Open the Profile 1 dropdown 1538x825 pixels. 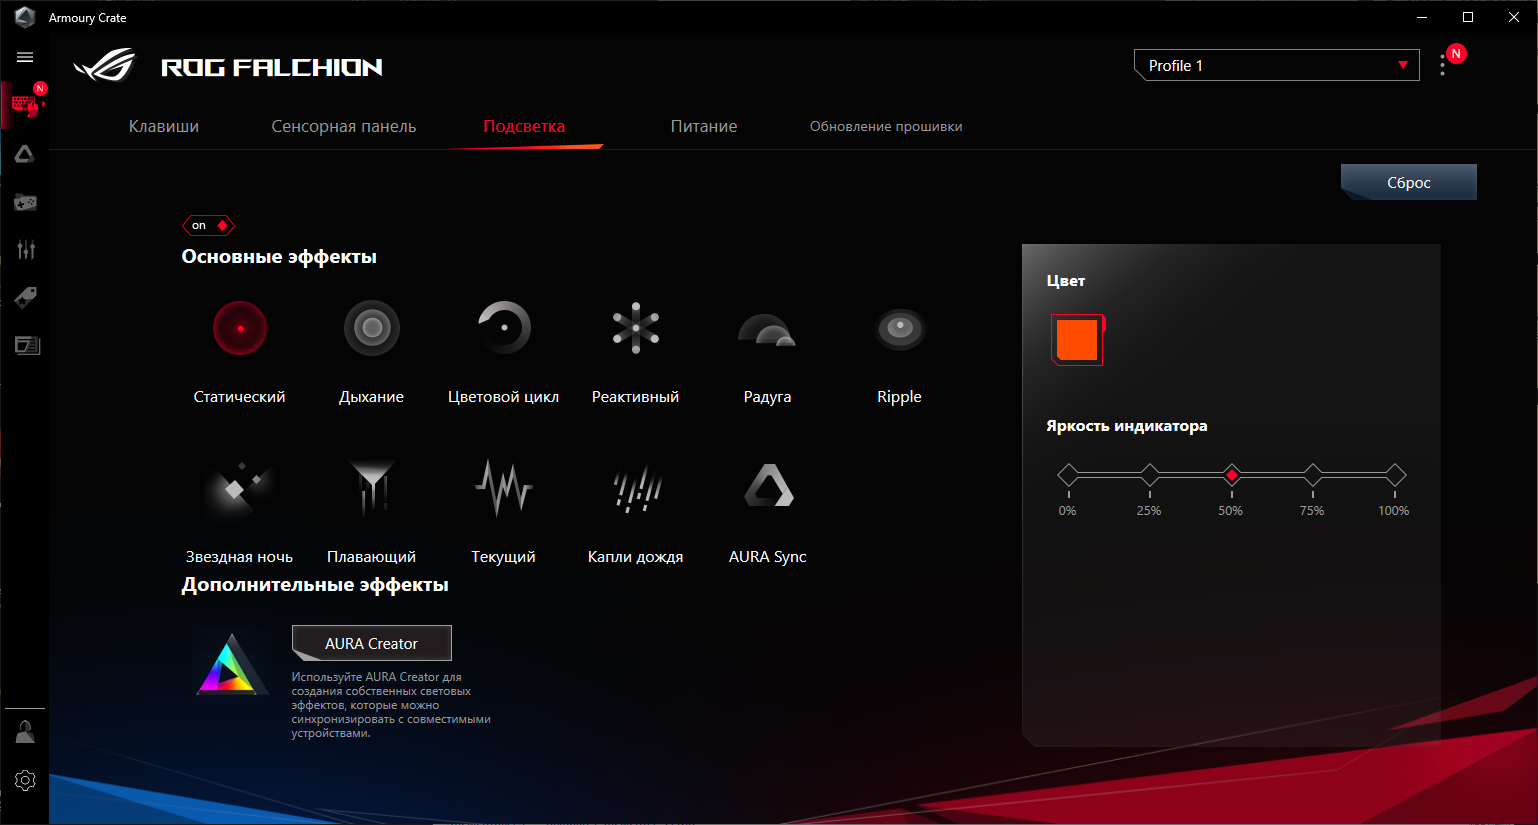(1277, 65)
